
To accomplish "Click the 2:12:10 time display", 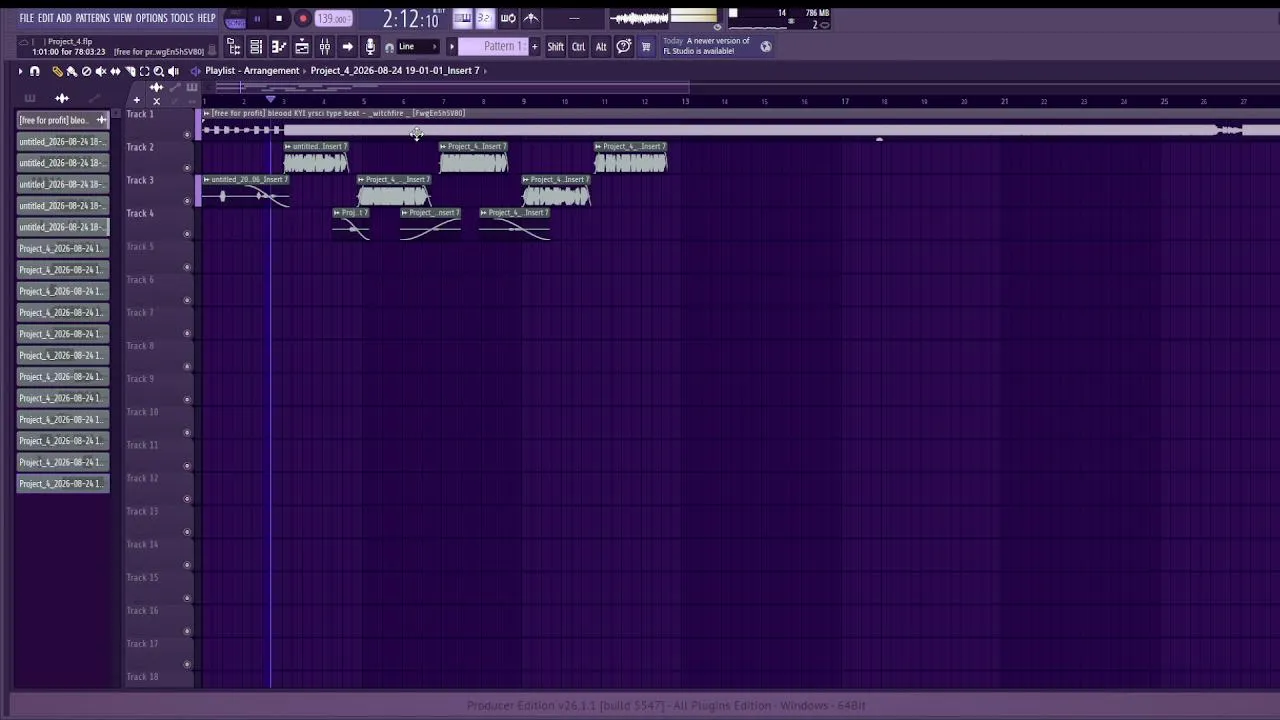I will (x=410, y=19).
